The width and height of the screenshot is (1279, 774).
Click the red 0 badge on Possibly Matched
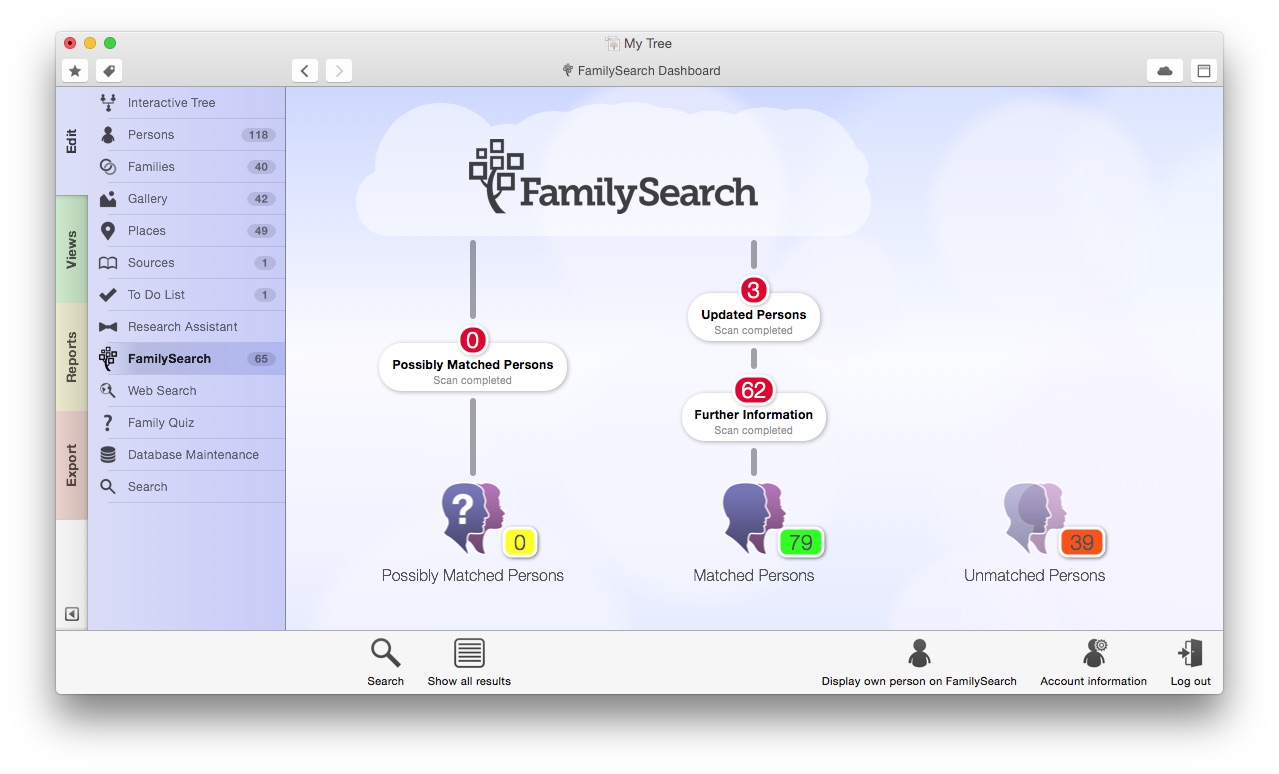point(473,341)
